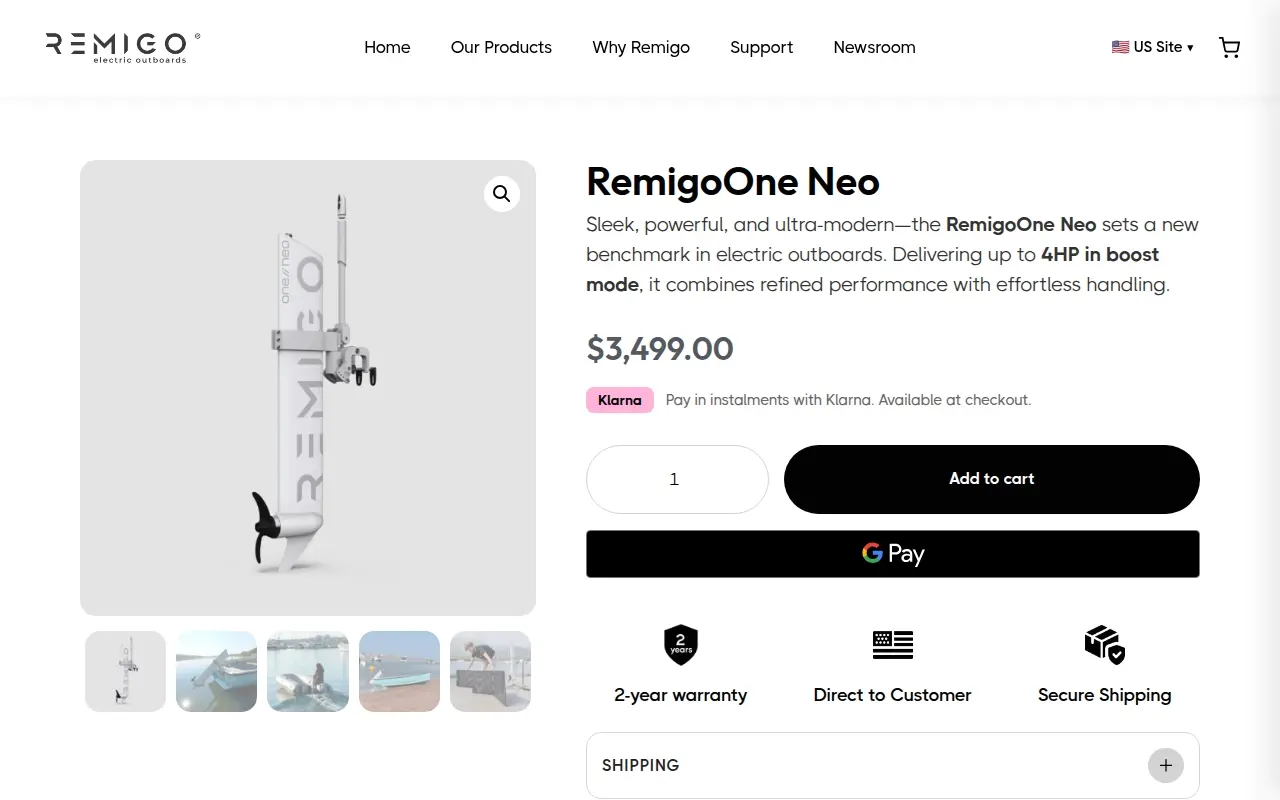Screen dimensions: 1280x800
Task: Pay with the Google Pay button
Action: (893, 554)
